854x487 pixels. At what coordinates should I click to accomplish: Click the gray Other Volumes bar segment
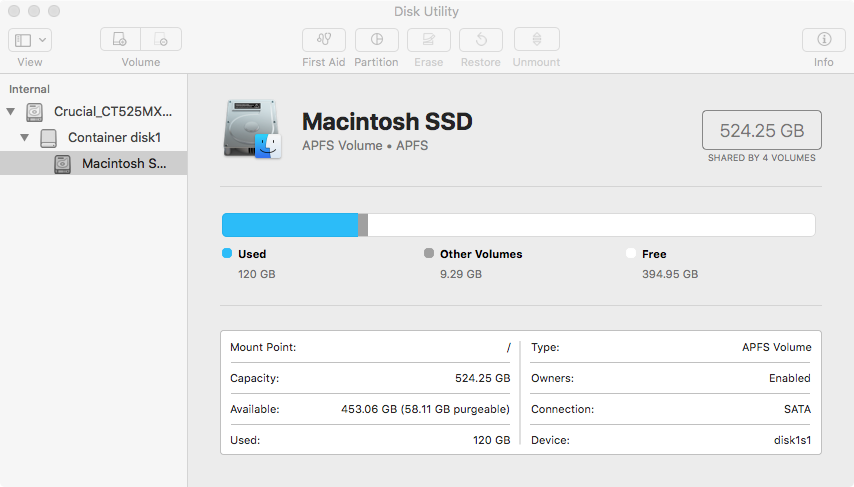pyautogui.click(x=363, y=225)
